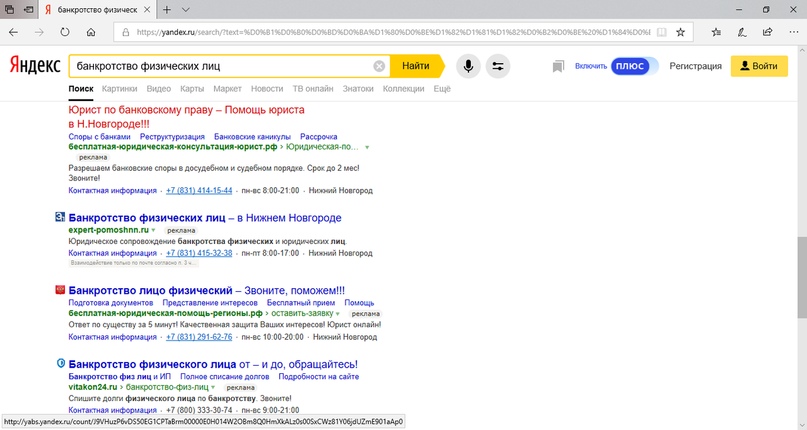
Task: Switch to the Видео tab
Action: tap(159, 89)
